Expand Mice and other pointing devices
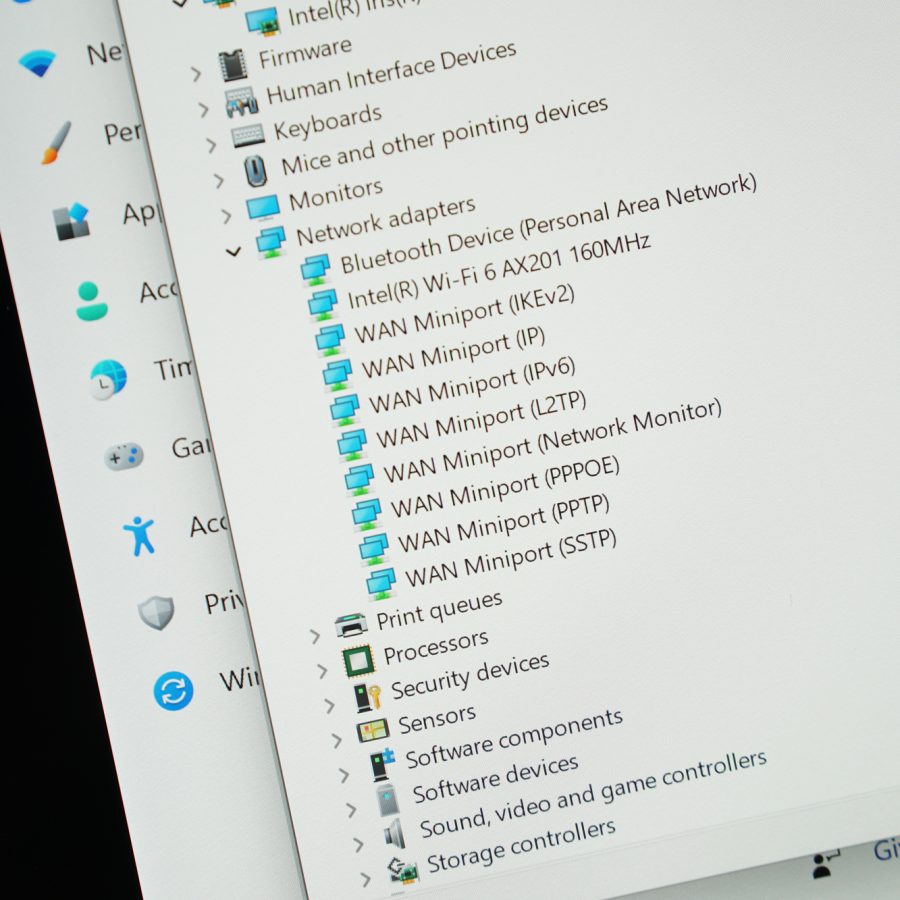The image size is (900, 900). [219, 181]
